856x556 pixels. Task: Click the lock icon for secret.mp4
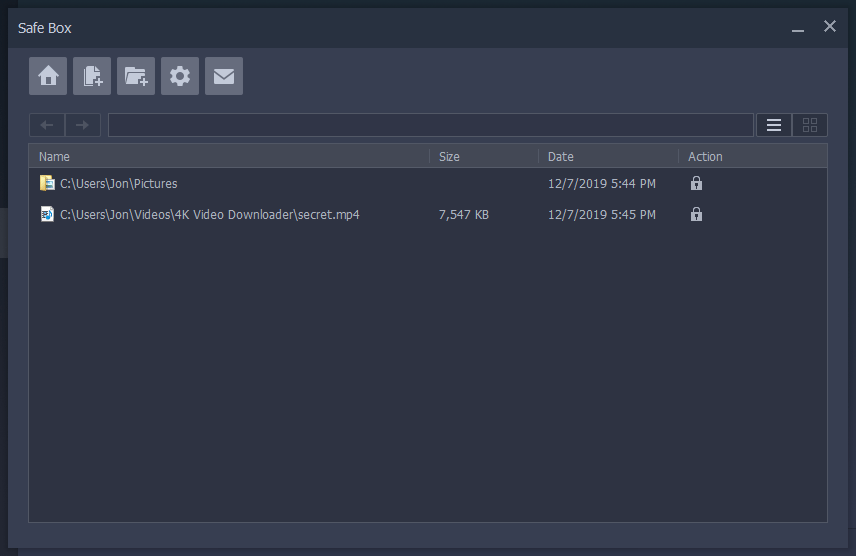[x=696, y=214]
